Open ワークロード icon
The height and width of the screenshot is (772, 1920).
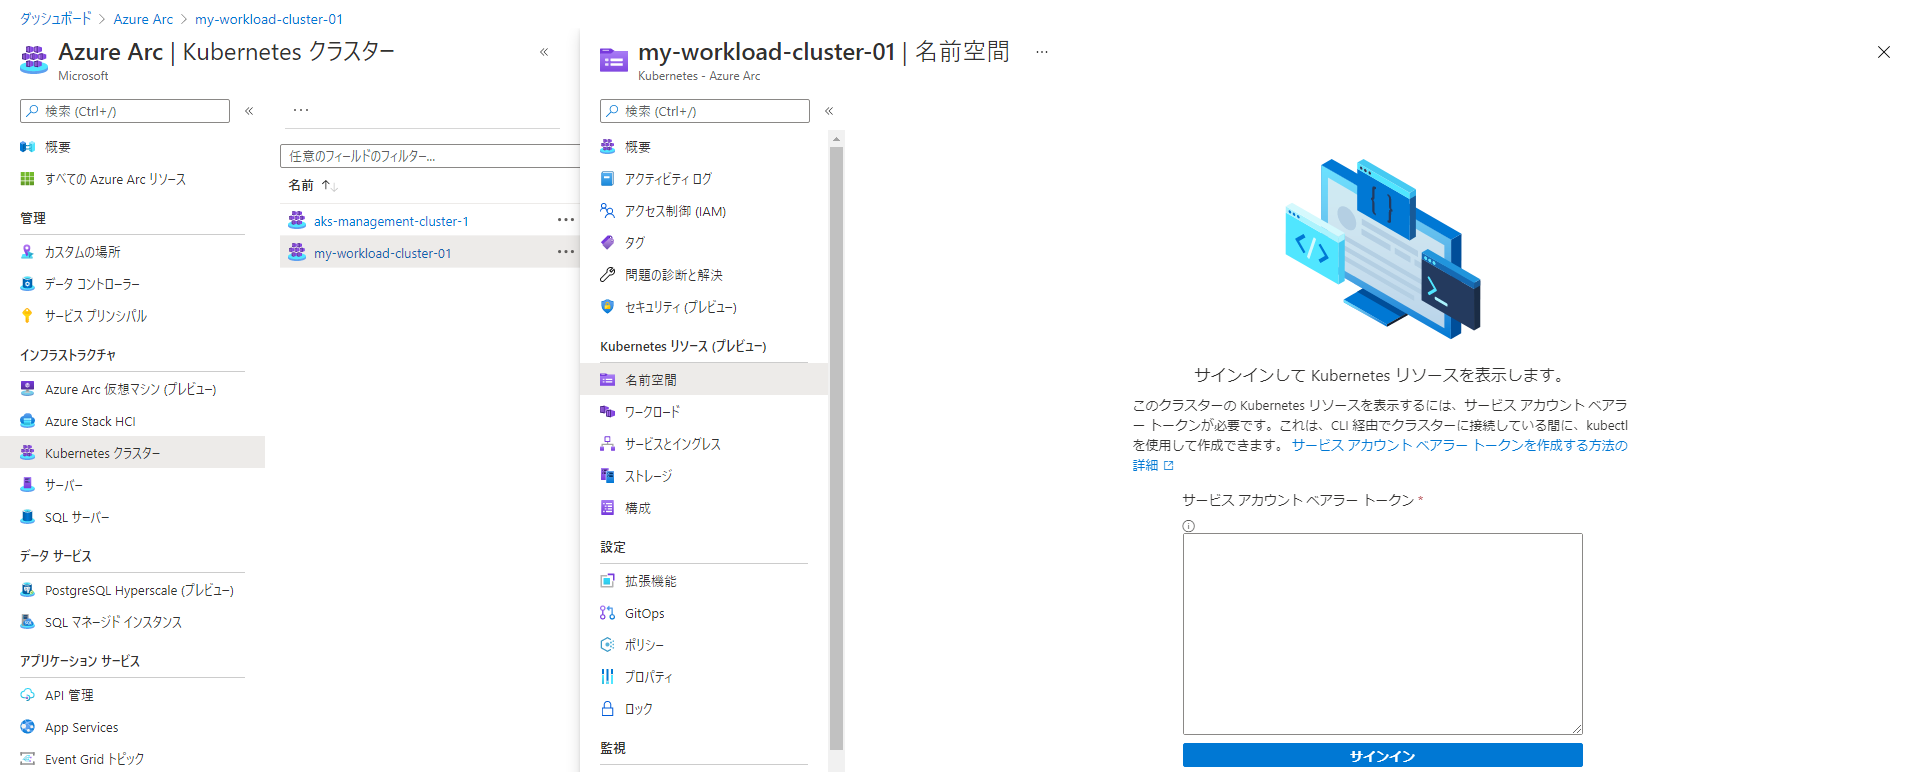click(607, 412)
